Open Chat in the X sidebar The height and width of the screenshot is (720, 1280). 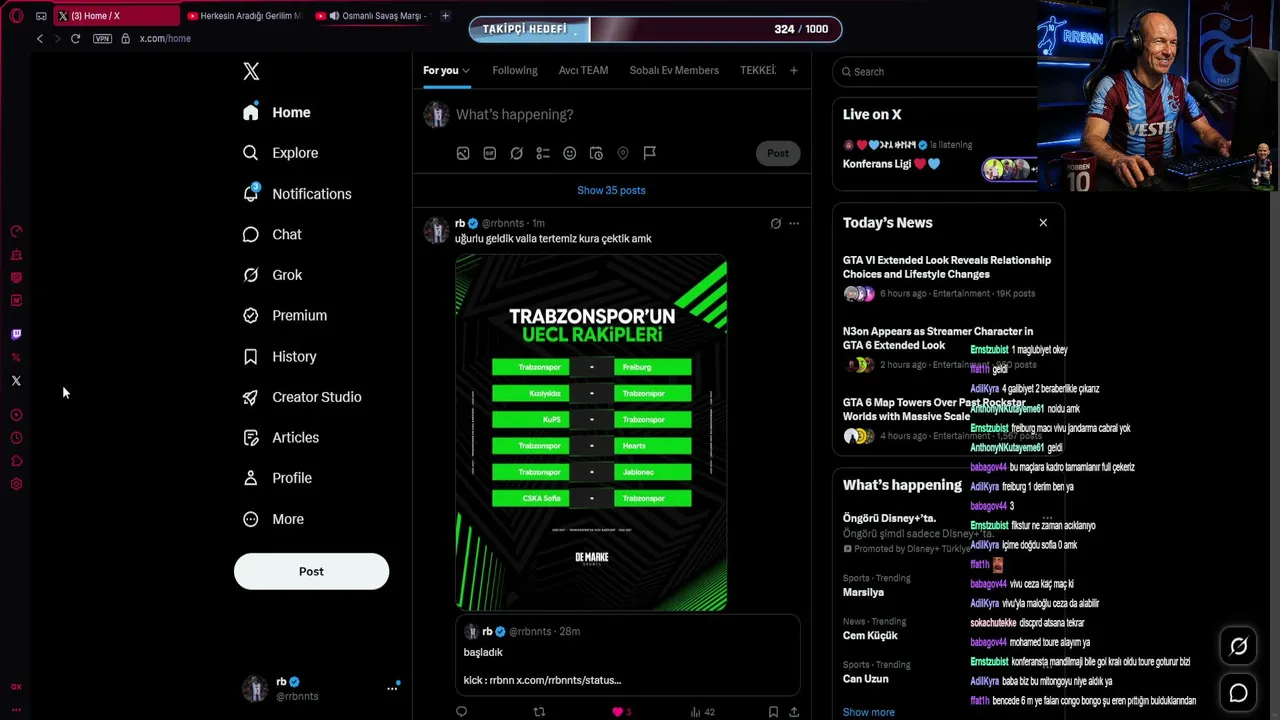272,234
